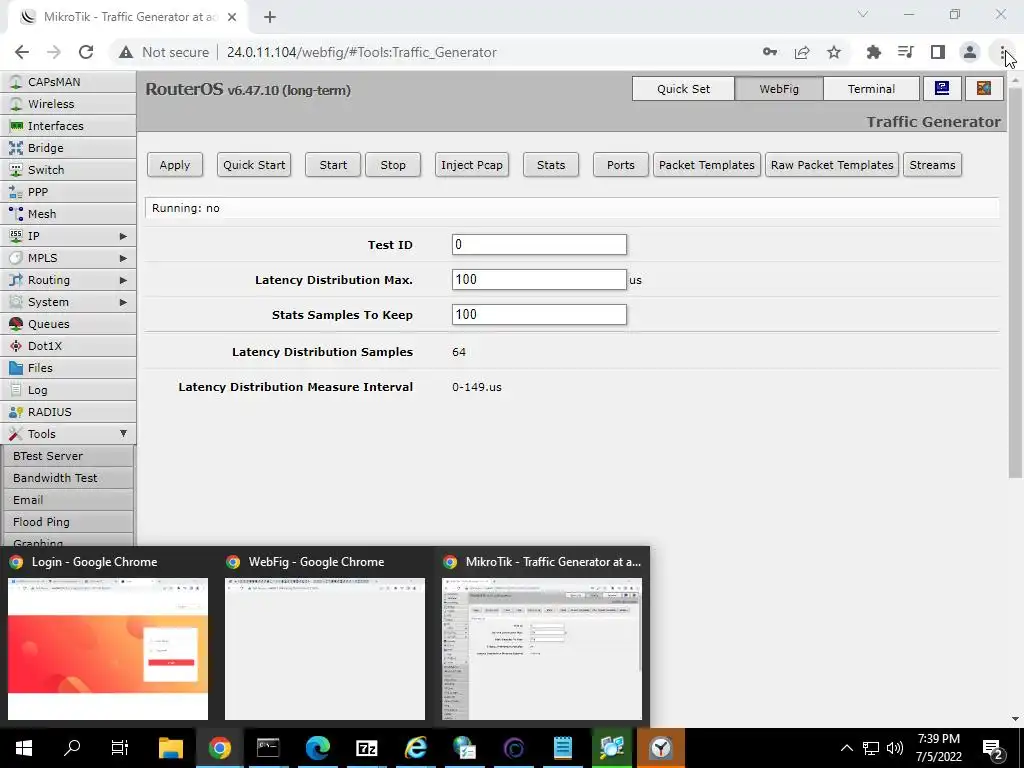Switch to the WebFig tab
This screenshot has height=768, width=1024.
(778, 89)
